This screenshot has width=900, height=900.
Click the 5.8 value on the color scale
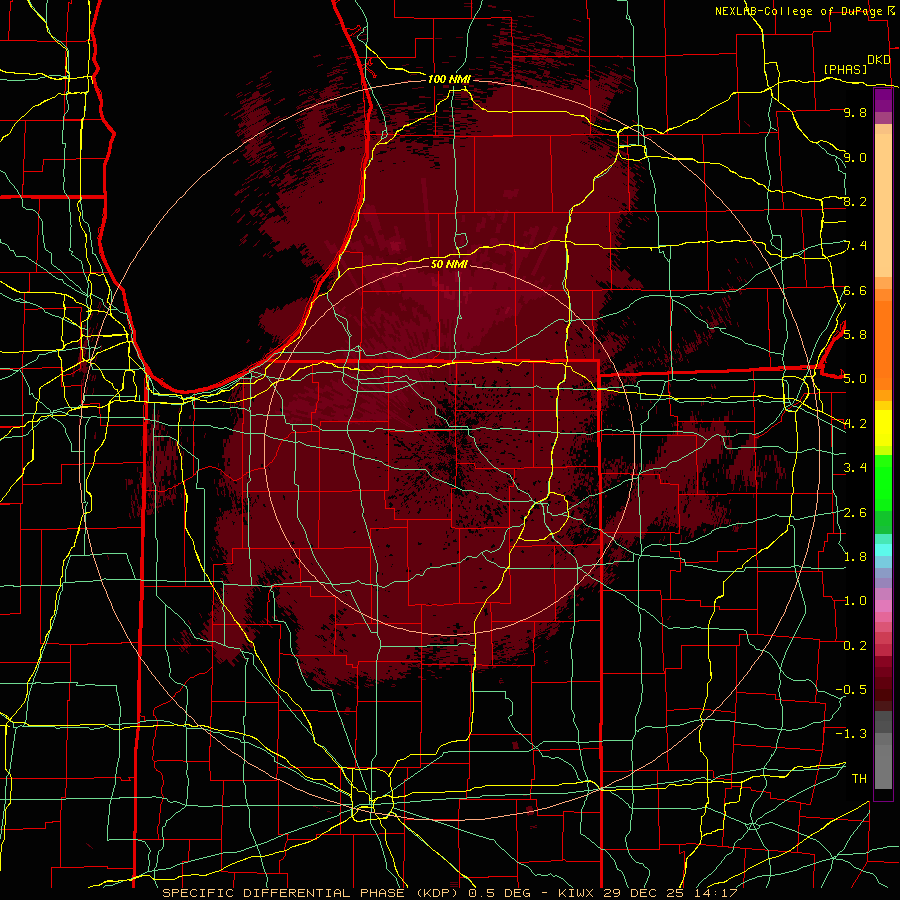point(855,334)
